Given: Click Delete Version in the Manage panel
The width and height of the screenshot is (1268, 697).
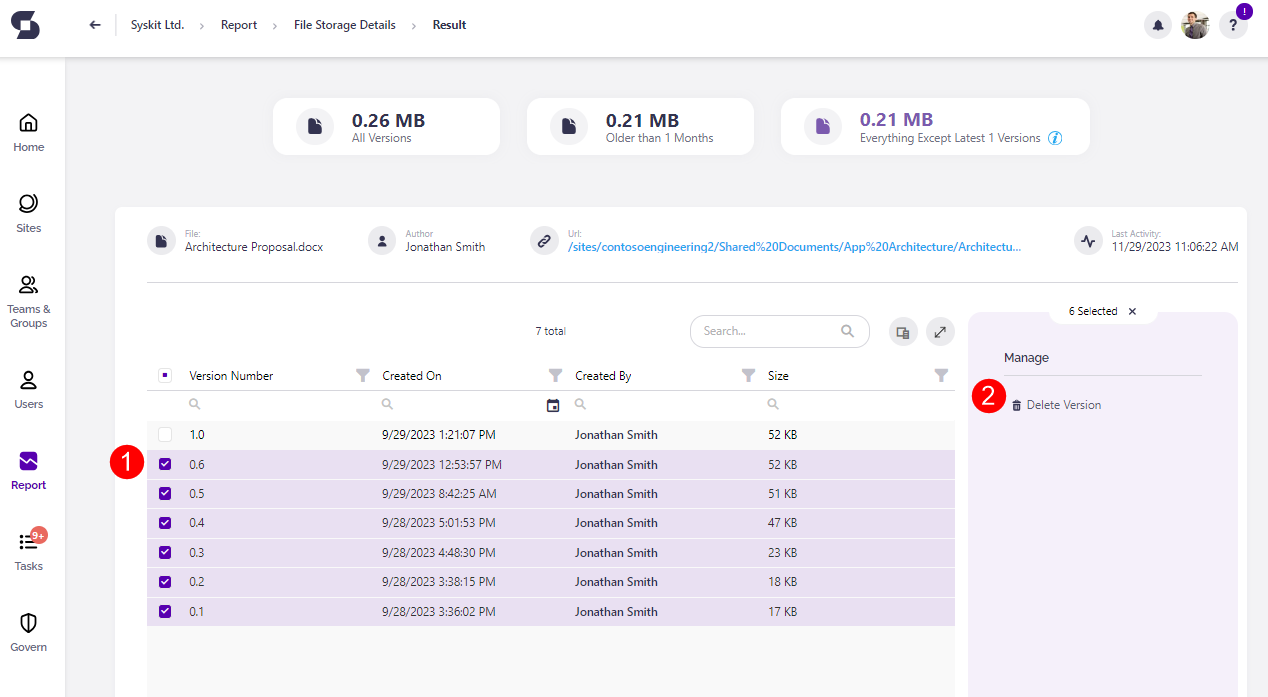Looking at the screenshot, I should point(1058,404).
